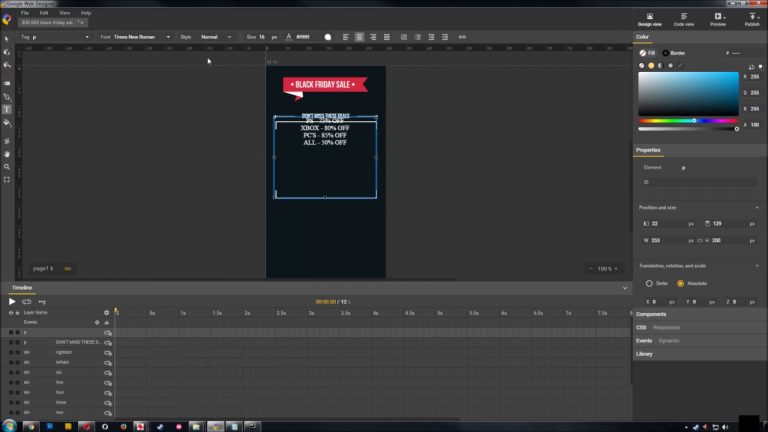Select the black friday document tab
The width and height of the screenshot is (768, 432).
[x=53, y=22]
